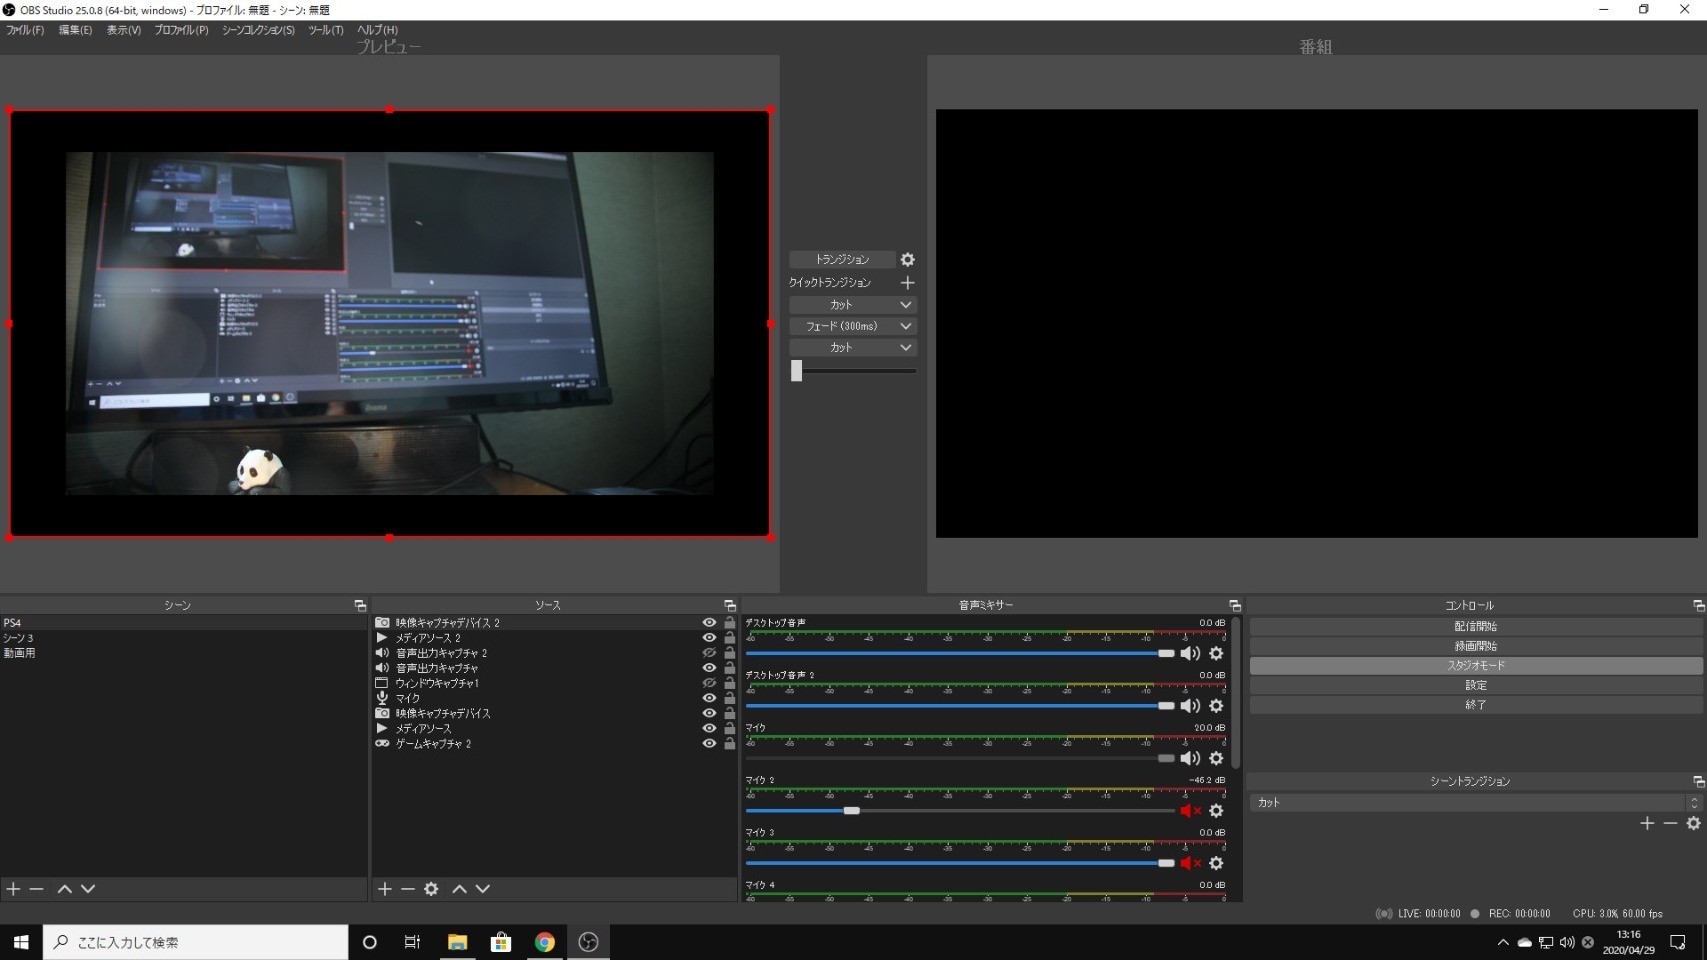The width and height of the screenshot is (1707, 960).
Task: Add a new source with plus icon
Action: 384,889
